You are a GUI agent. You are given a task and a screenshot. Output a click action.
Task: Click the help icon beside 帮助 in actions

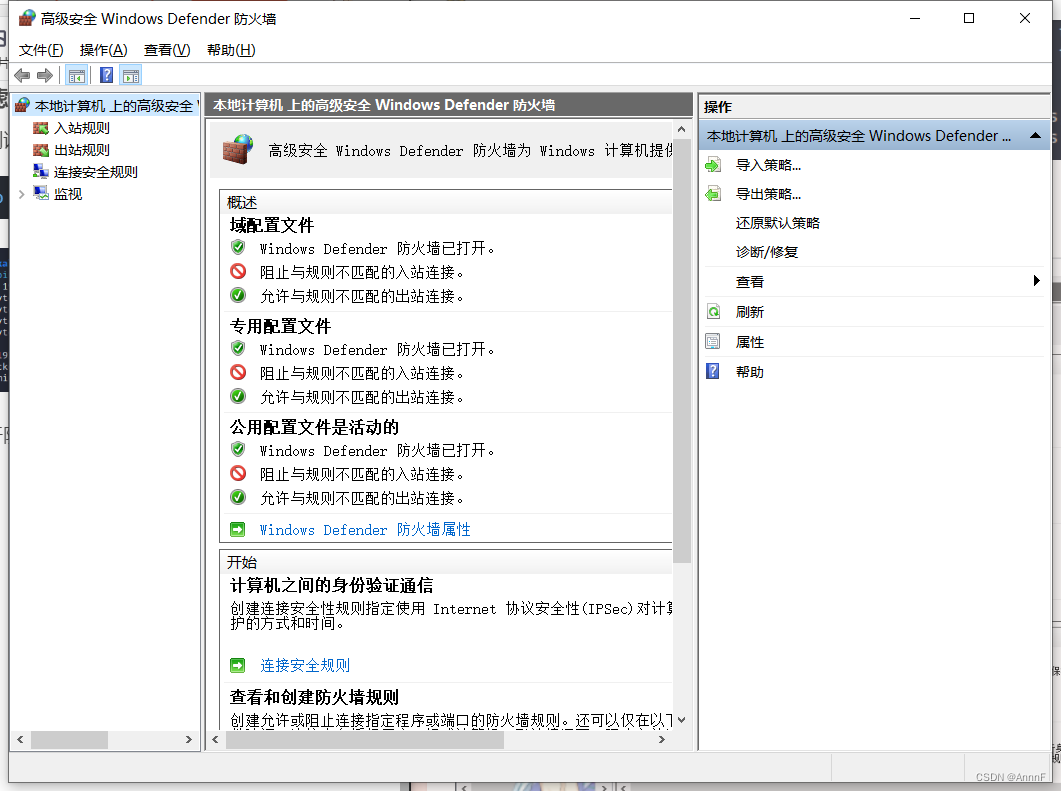[x=713, y=371]
